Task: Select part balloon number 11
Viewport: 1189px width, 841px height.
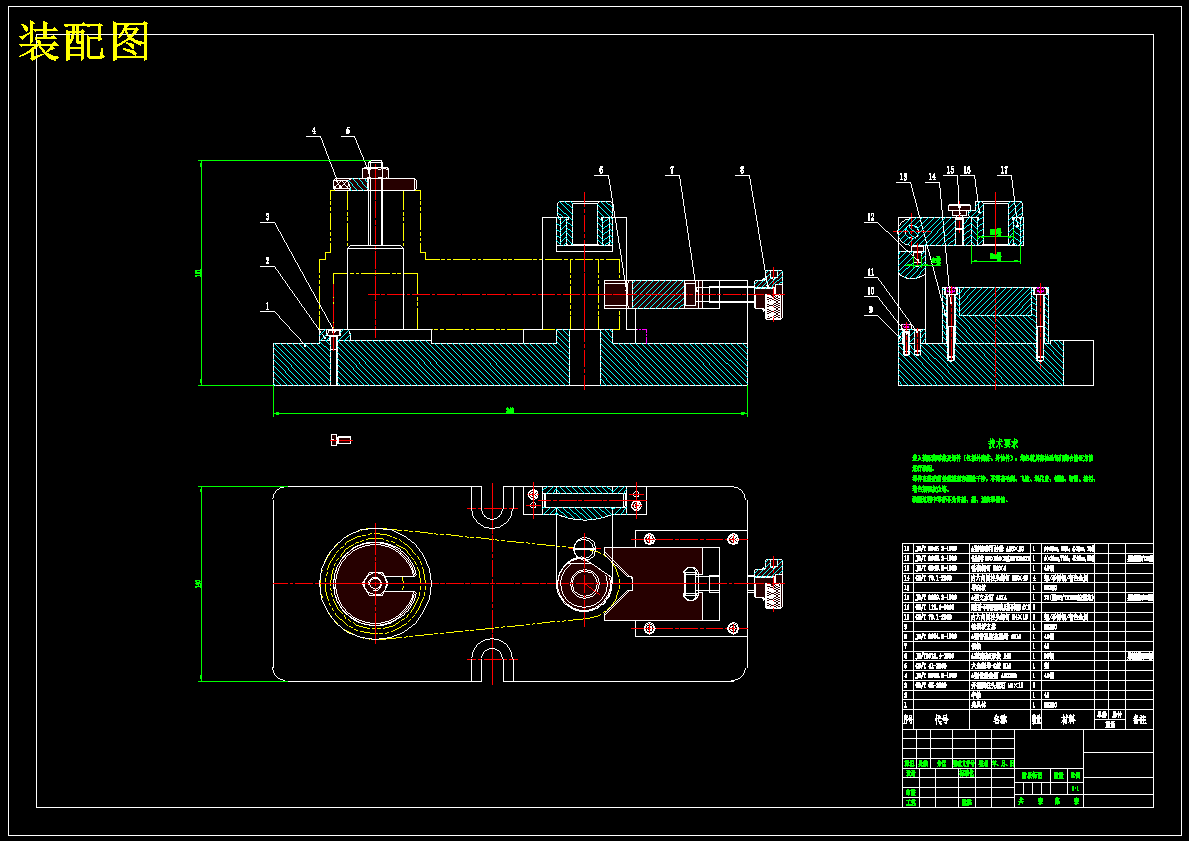Action: pos(871,271)
